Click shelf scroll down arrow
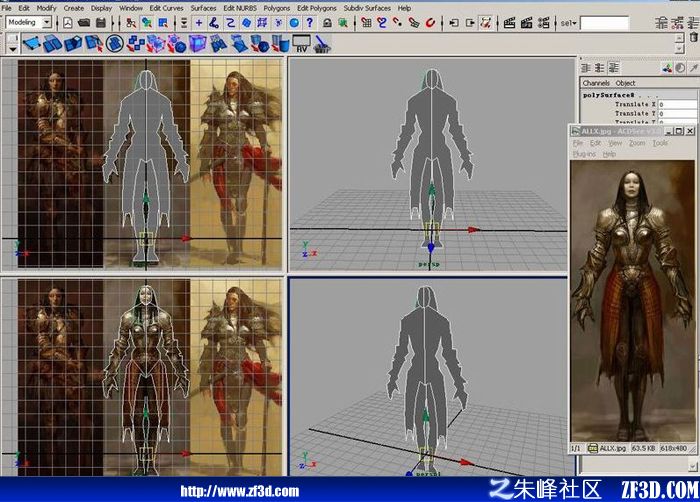 click(679, 48)
